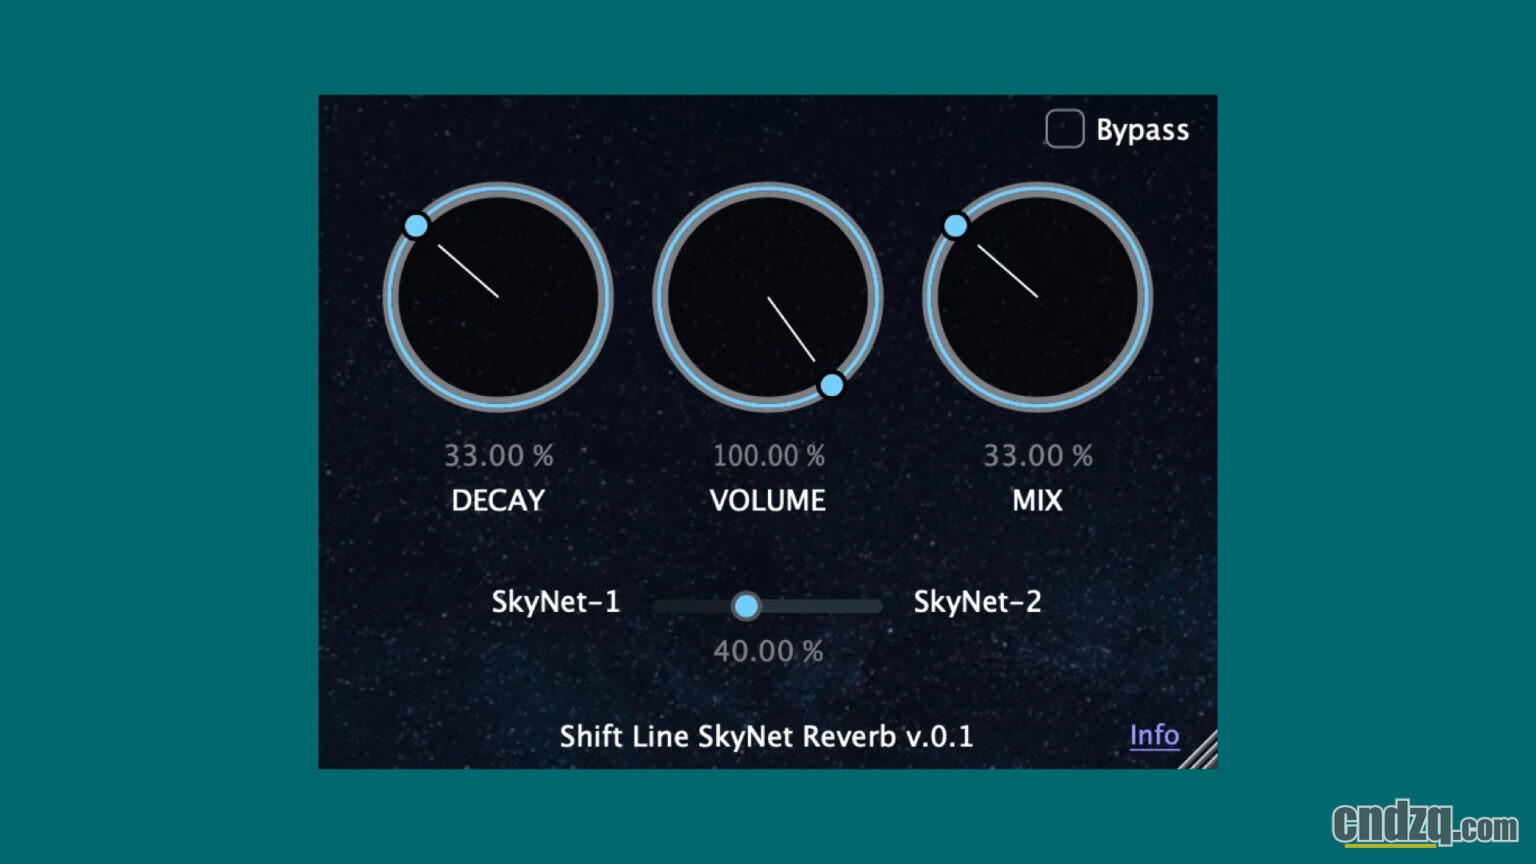This screenshot has width=1536, height=864.
Task: Open the Info link
Action: [1154, 735]
